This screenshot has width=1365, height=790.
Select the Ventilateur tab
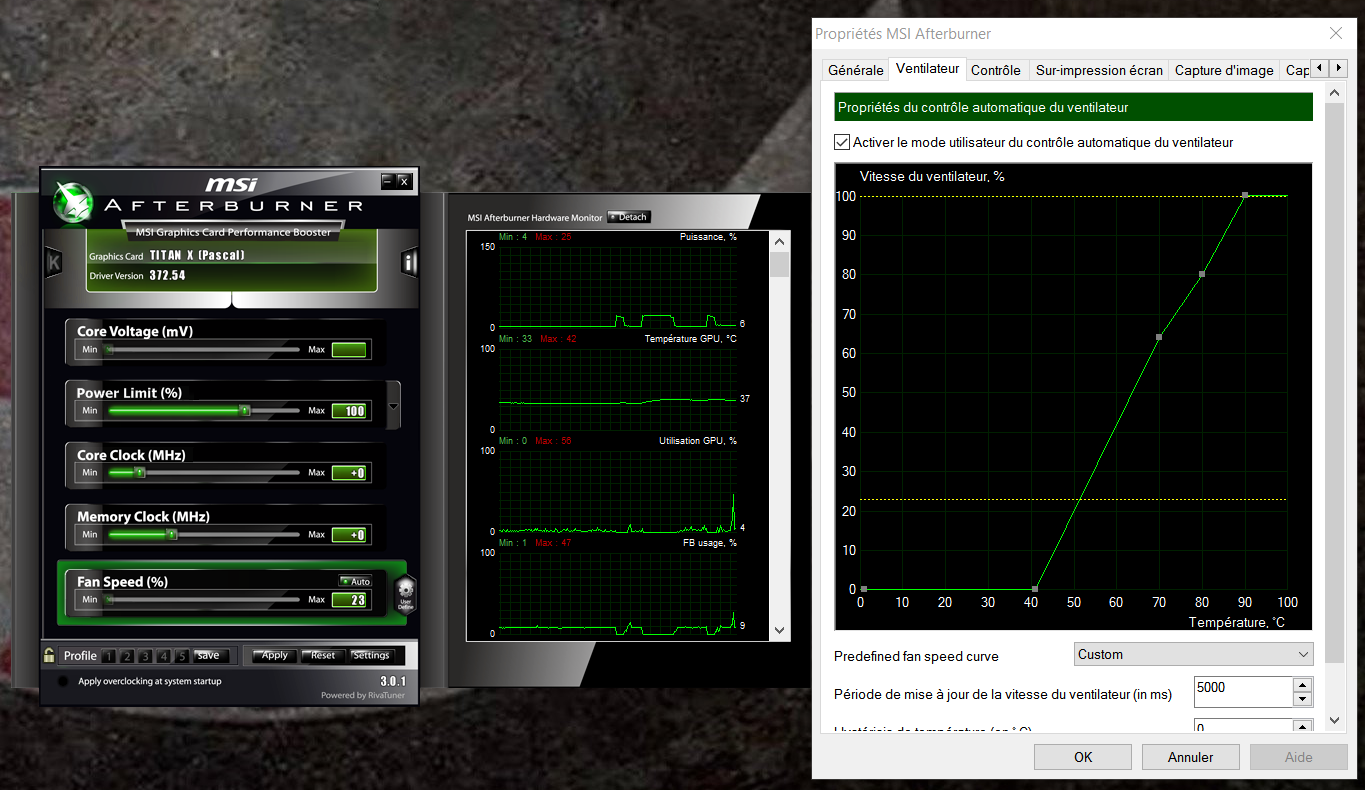[928, 69]
